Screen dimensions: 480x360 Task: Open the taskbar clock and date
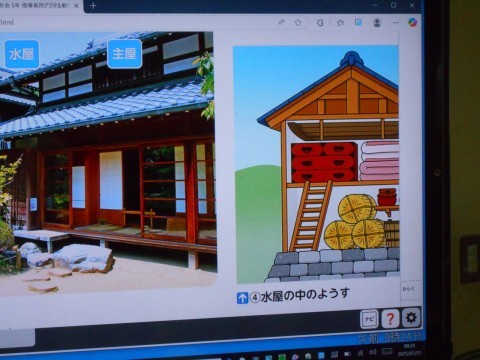pos(409,350)
